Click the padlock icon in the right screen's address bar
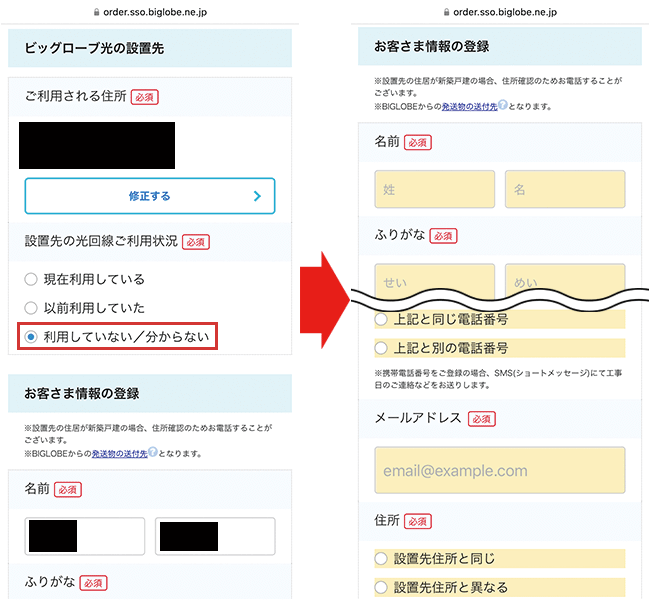Viewport: 650px width, 600px height. (445, 13)
